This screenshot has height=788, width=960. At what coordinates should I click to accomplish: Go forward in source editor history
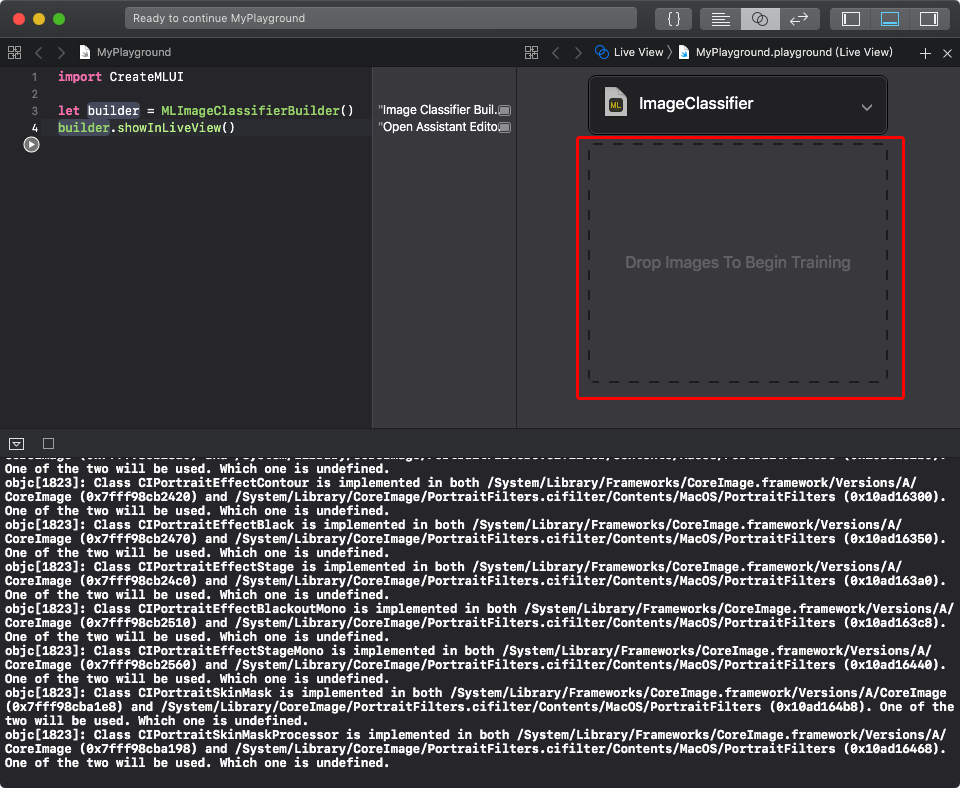(x=61, y=53)
